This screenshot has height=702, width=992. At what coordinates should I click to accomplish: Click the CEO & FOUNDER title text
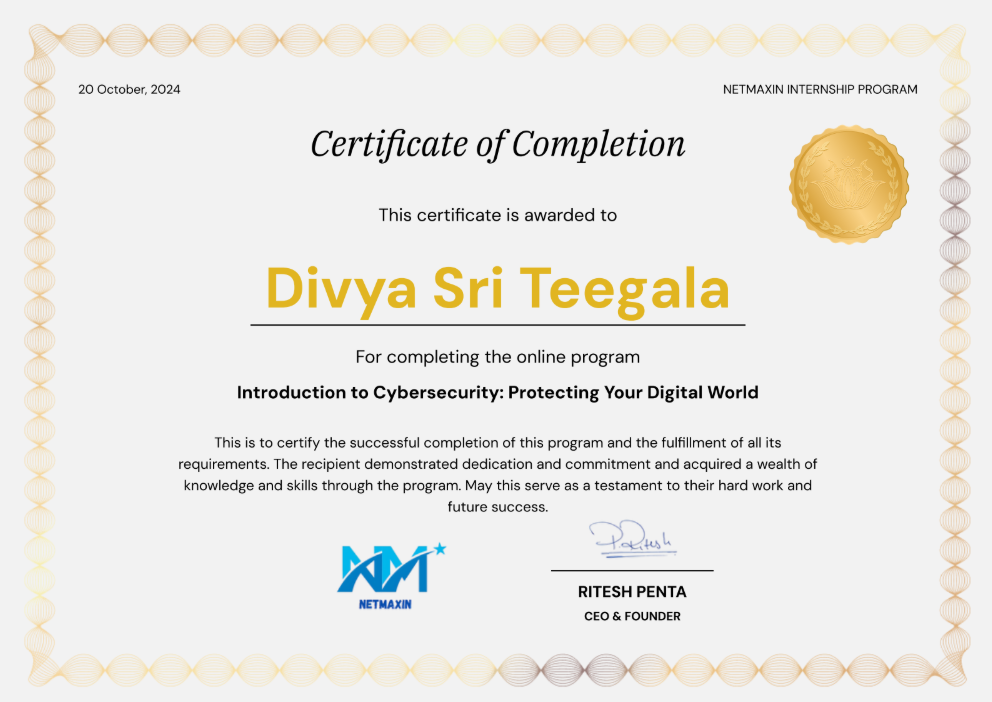[x=632, y=617]
